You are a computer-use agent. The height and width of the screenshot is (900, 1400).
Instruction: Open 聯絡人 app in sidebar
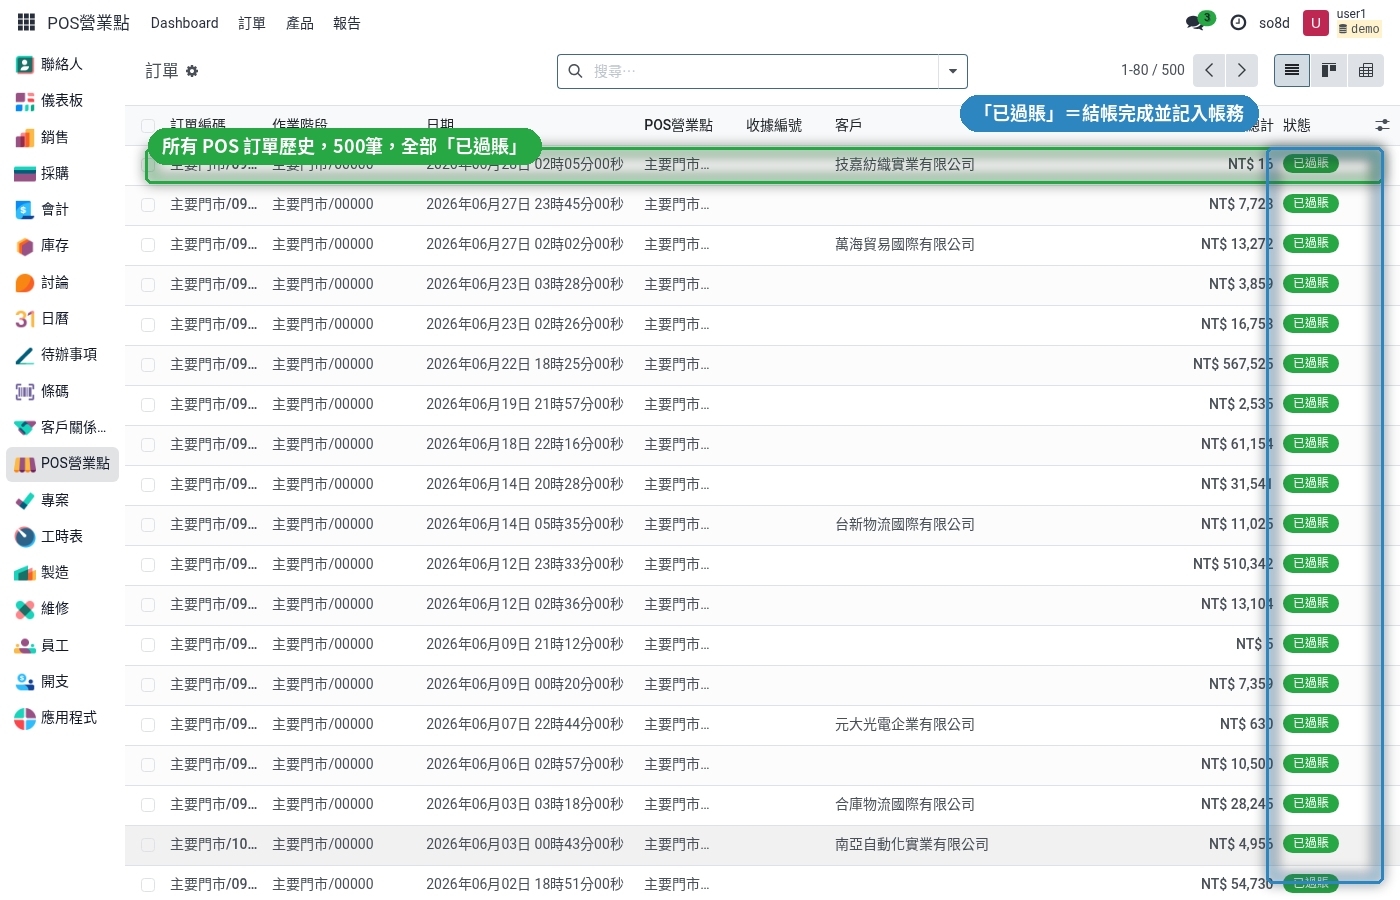[62, 64]
